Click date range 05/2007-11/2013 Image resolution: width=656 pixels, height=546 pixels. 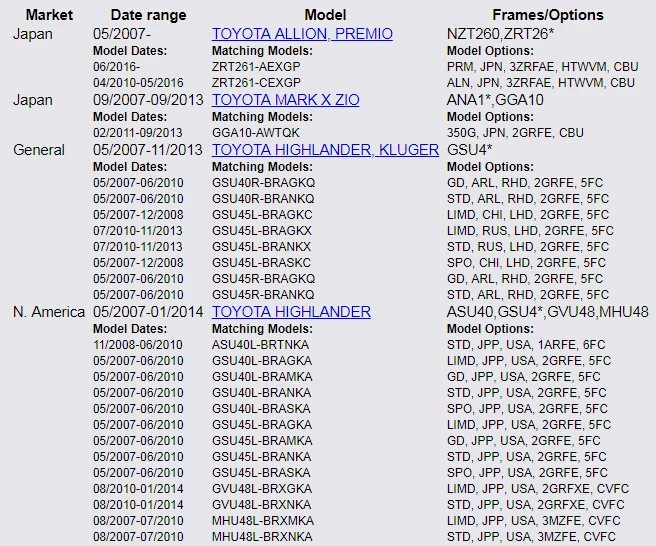click(148, 150)
